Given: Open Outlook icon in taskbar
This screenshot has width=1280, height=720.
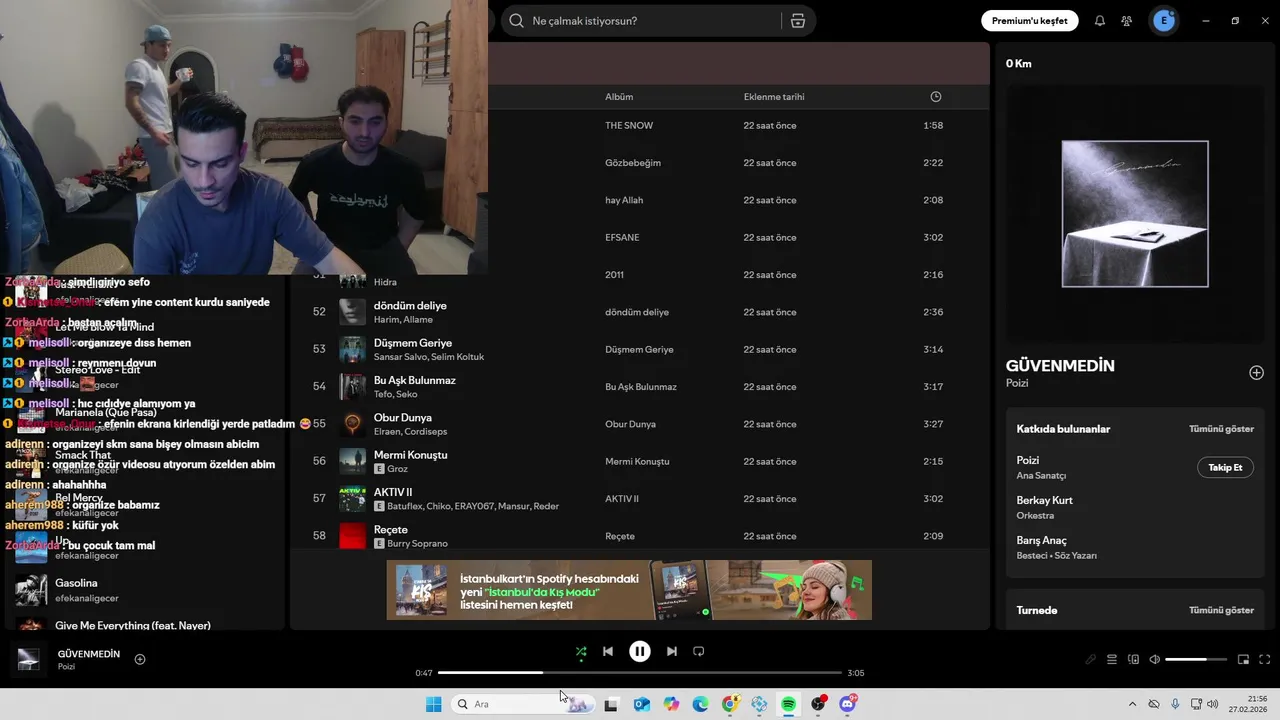Looking at the screenshot, I should pos(642,704).
